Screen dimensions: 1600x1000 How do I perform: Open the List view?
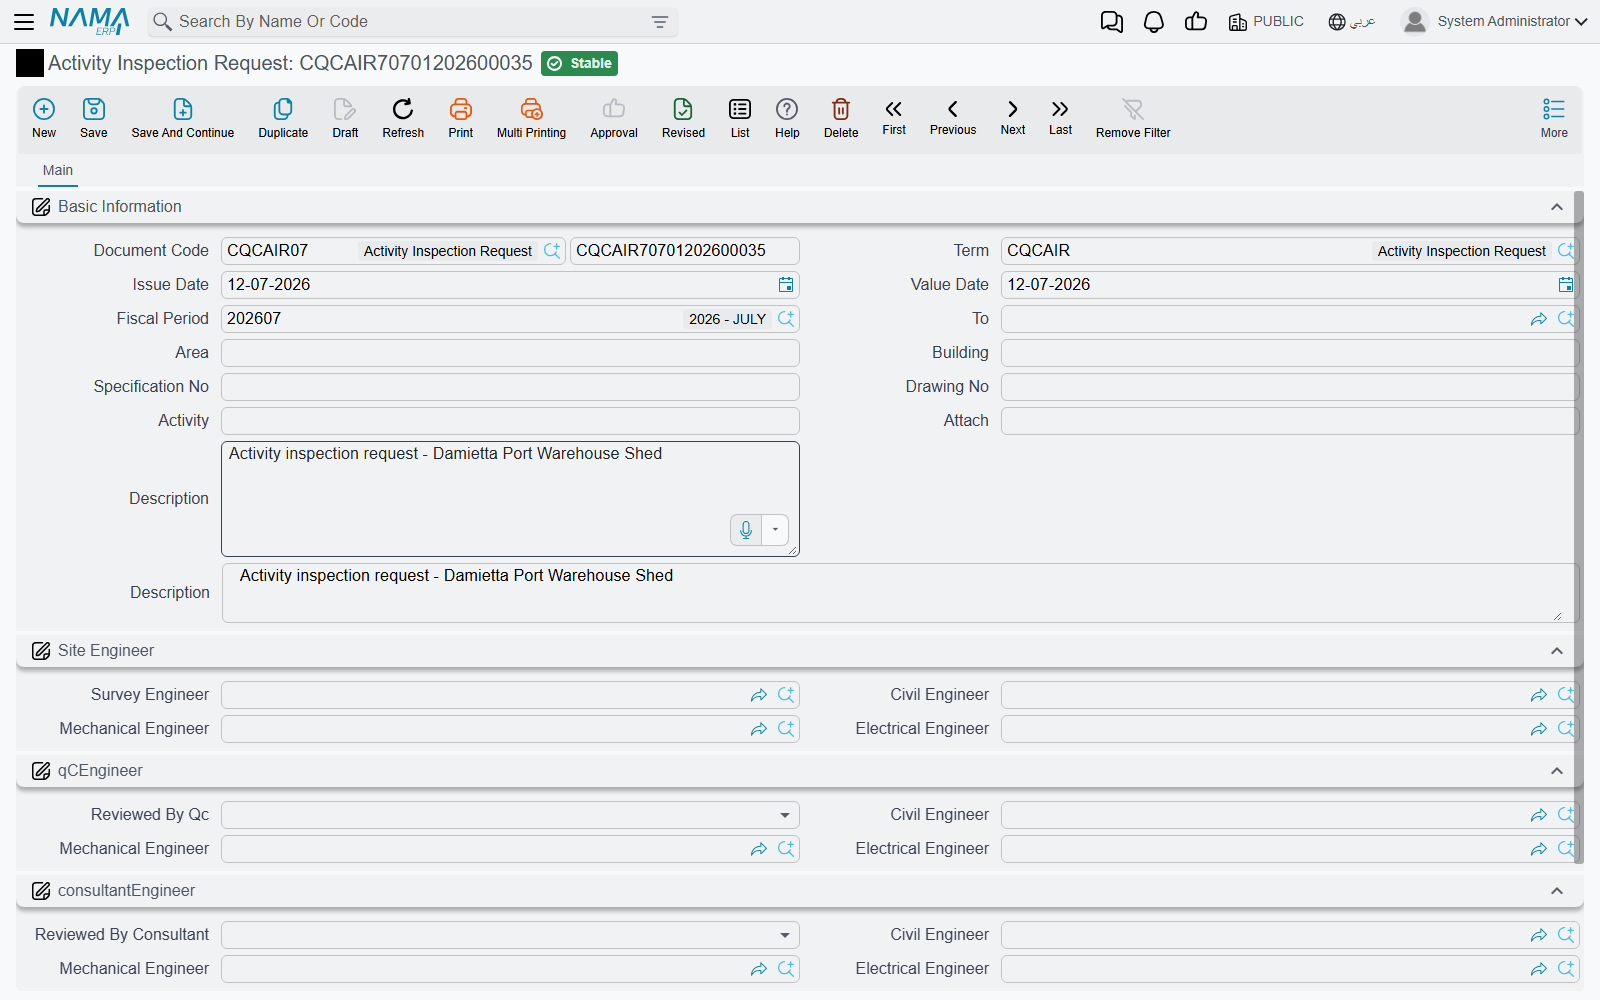tap(740, 118)
